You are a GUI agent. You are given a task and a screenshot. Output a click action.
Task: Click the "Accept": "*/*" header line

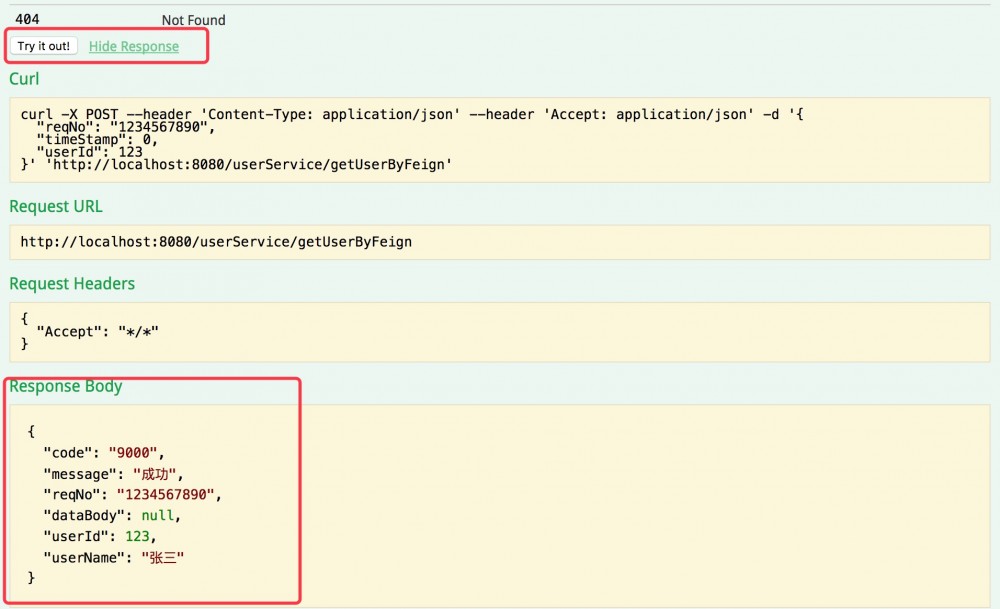click(x=97, y=330)
